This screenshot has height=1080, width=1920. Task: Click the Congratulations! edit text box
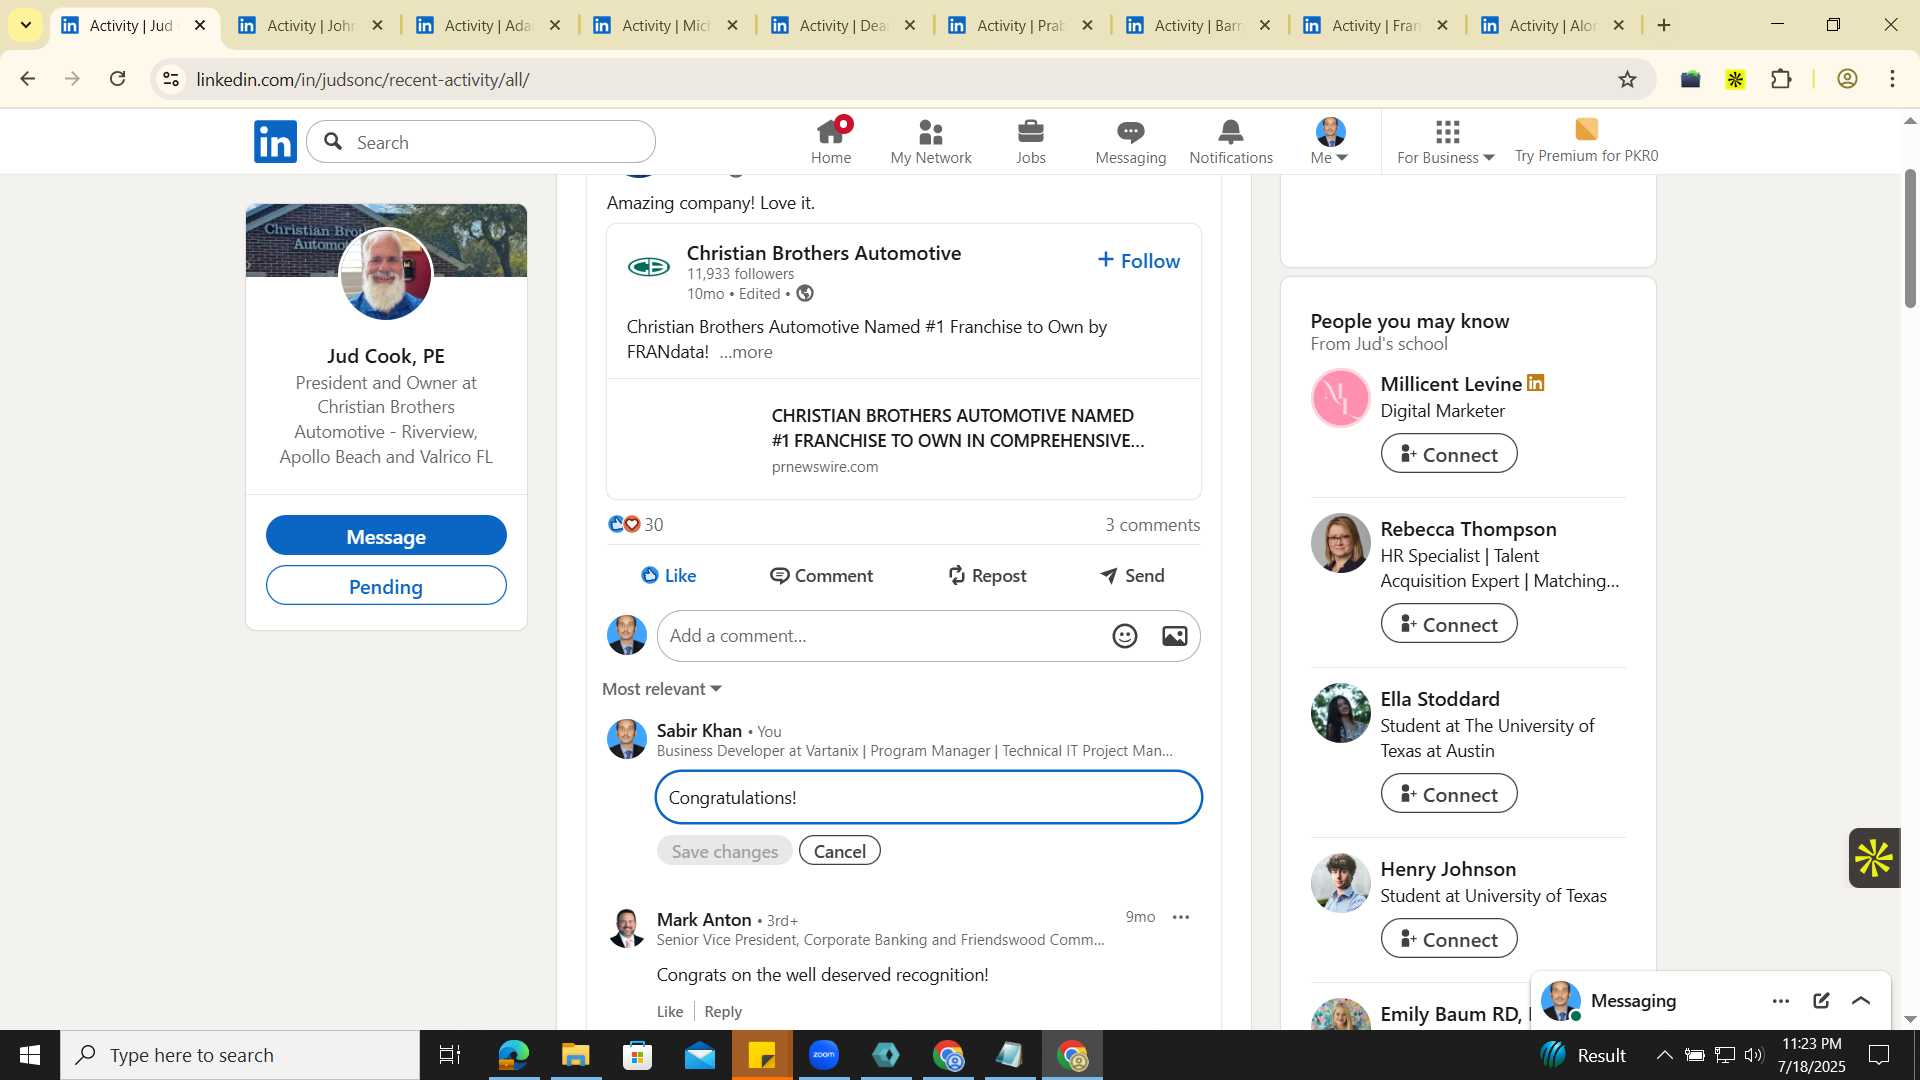click(929, 797)
